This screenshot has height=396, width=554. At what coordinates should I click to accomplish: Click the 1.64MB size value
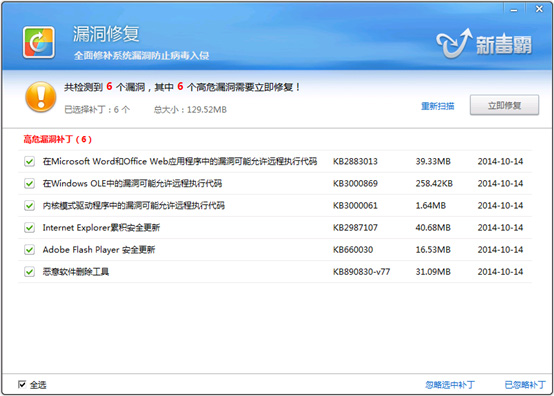click(431, 206)
